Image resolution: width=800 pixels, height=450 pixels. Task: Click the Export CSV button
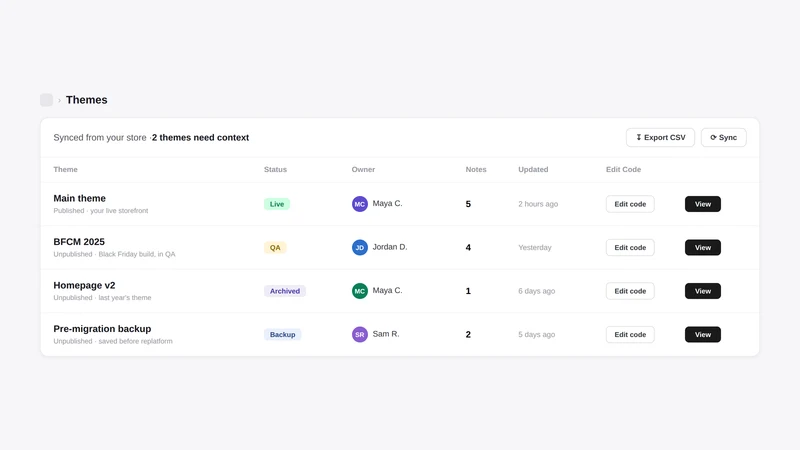[660, 137]
